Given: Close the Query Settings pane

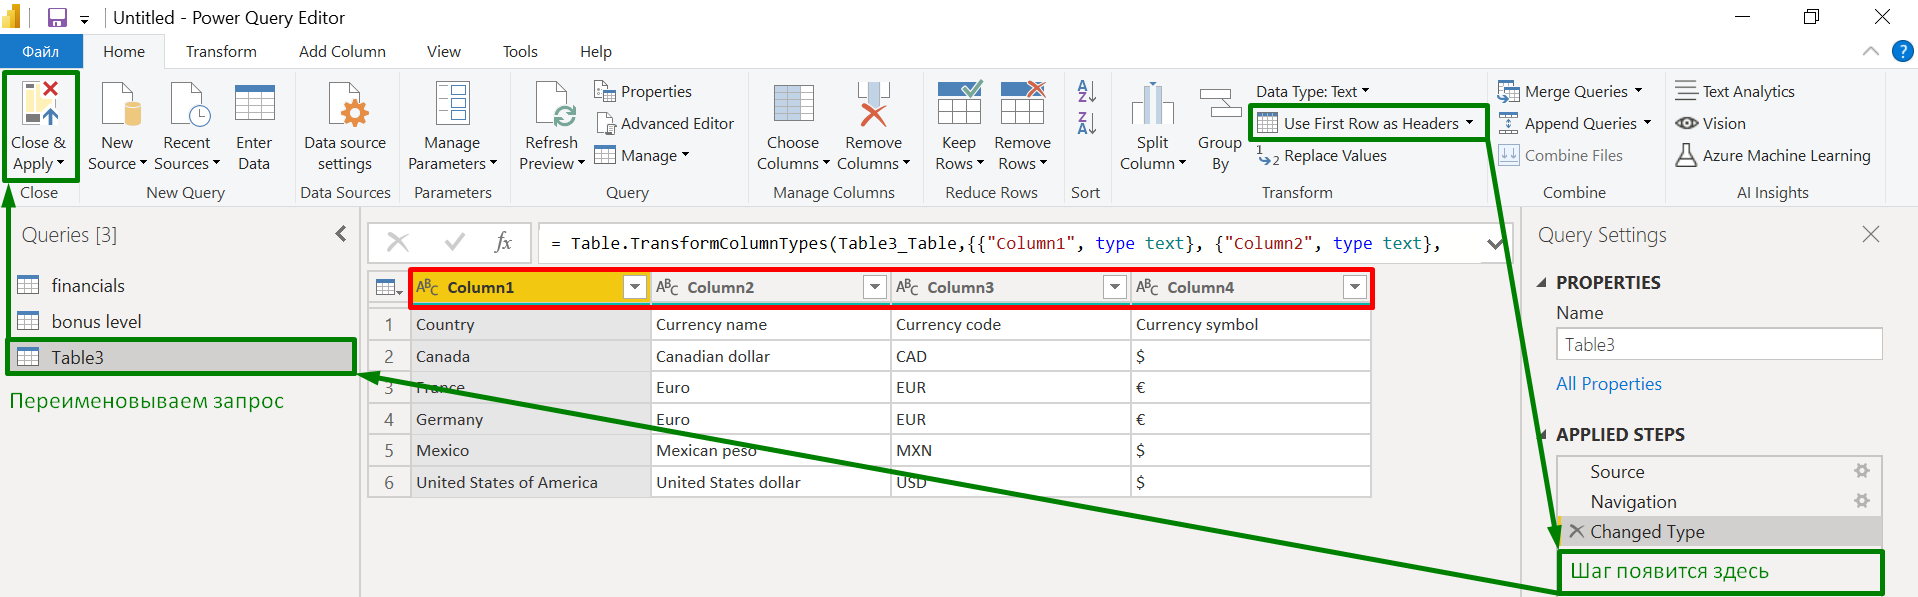Looking at the screenshot, I should (x=1871, y=234).
